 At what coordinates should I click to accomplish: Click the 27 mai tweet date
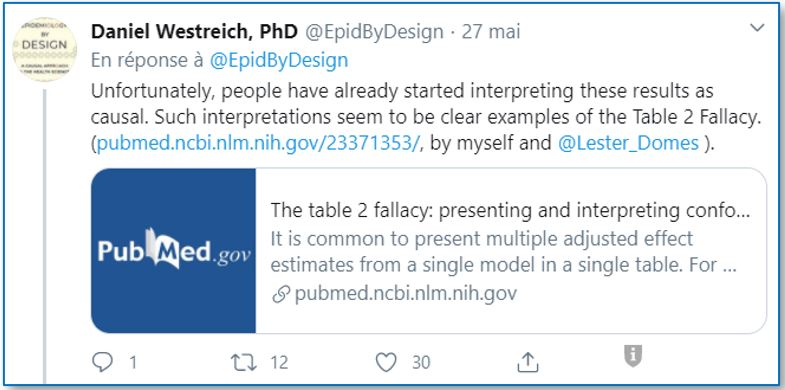pyautogui.click(x=491, y=32)
